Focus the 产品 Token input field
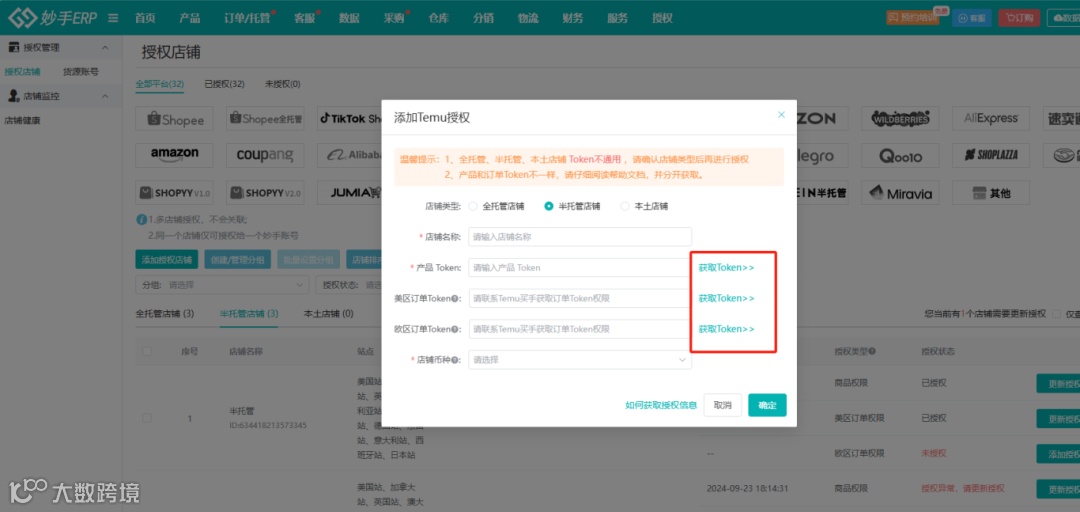The width and height of the screenshot is (1080, 512). click(x=580, y=267)
